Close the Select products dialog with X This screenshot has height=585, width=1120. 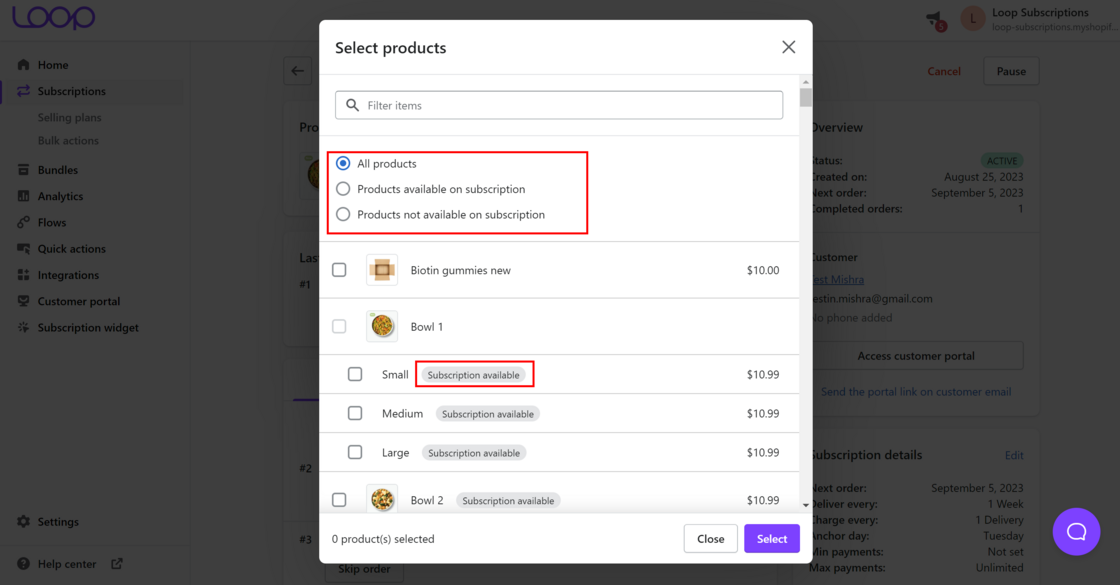(x=788, y=47)
